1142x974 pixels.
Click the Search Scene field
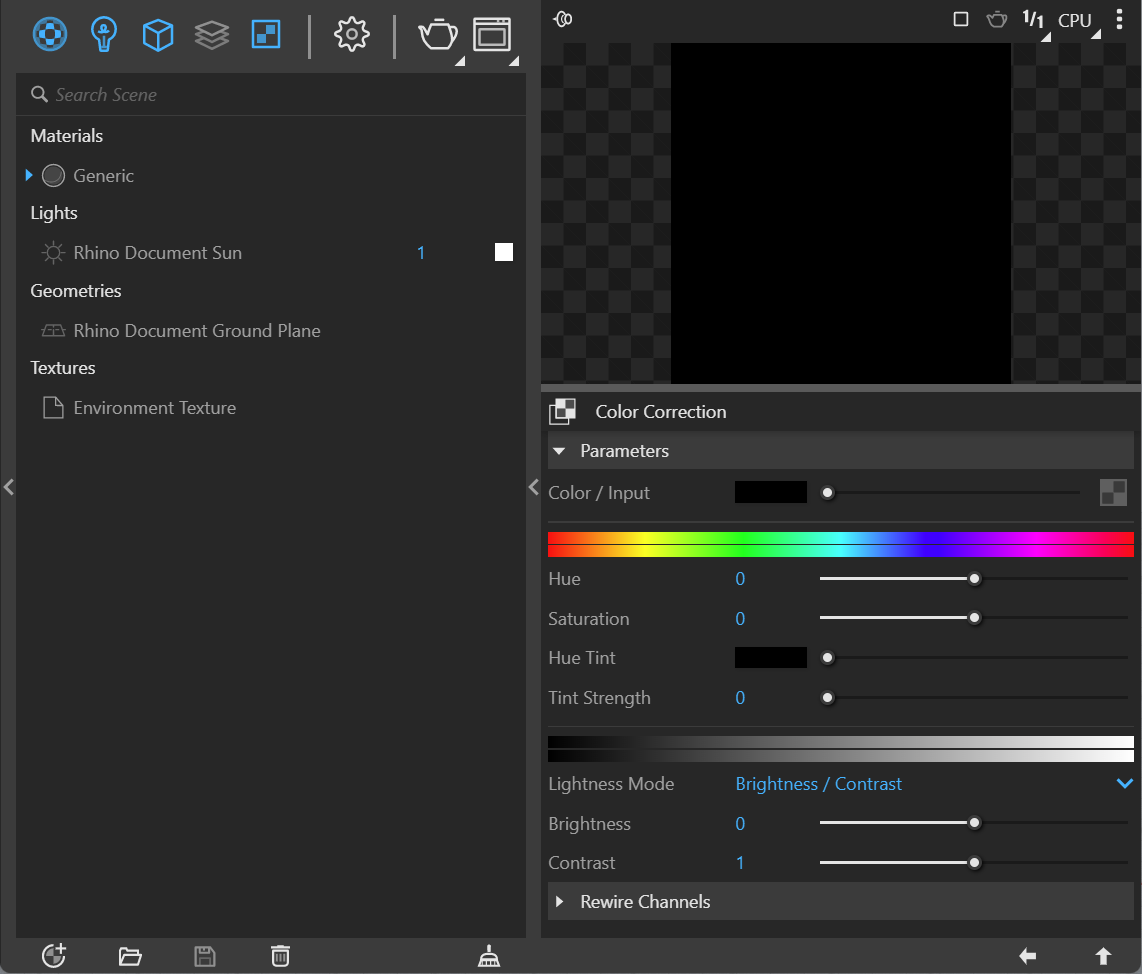pyautogui.click(x=271, y=95)
